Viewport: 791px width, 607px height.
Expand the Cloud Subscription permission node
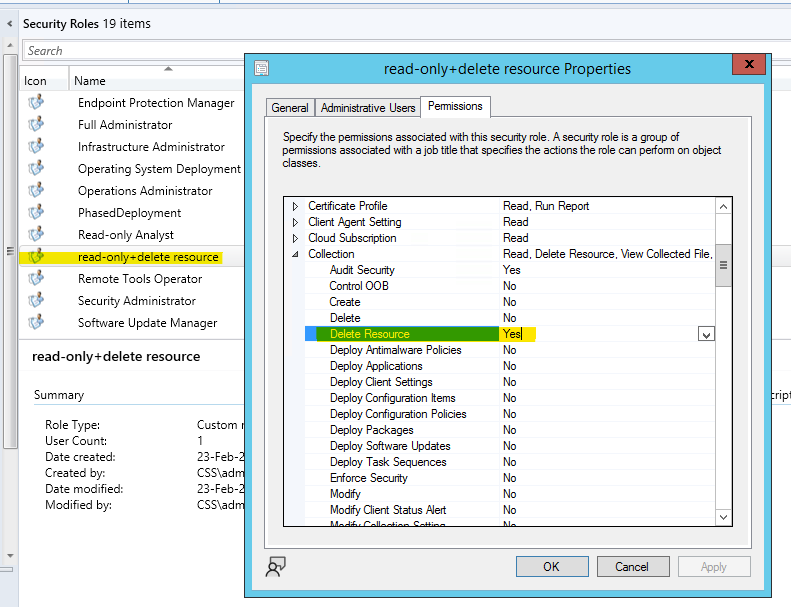[x=296, y=238]
